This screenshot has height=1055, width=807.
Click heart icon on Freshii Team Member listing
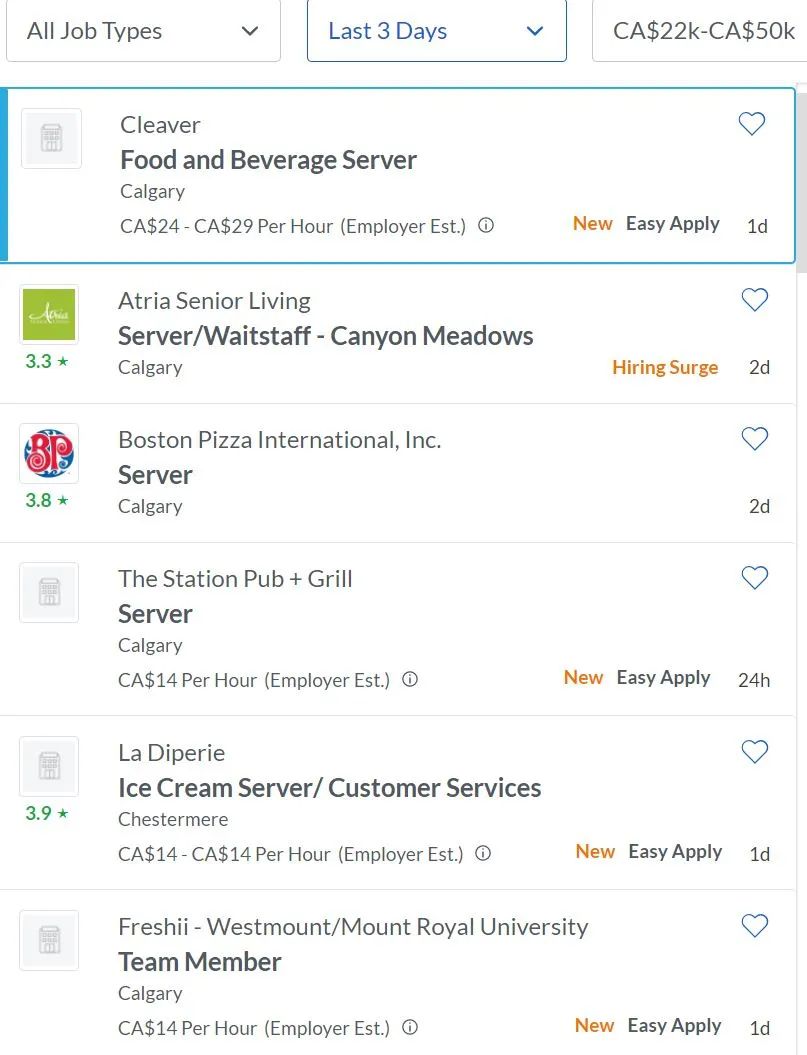coord(754,926)
